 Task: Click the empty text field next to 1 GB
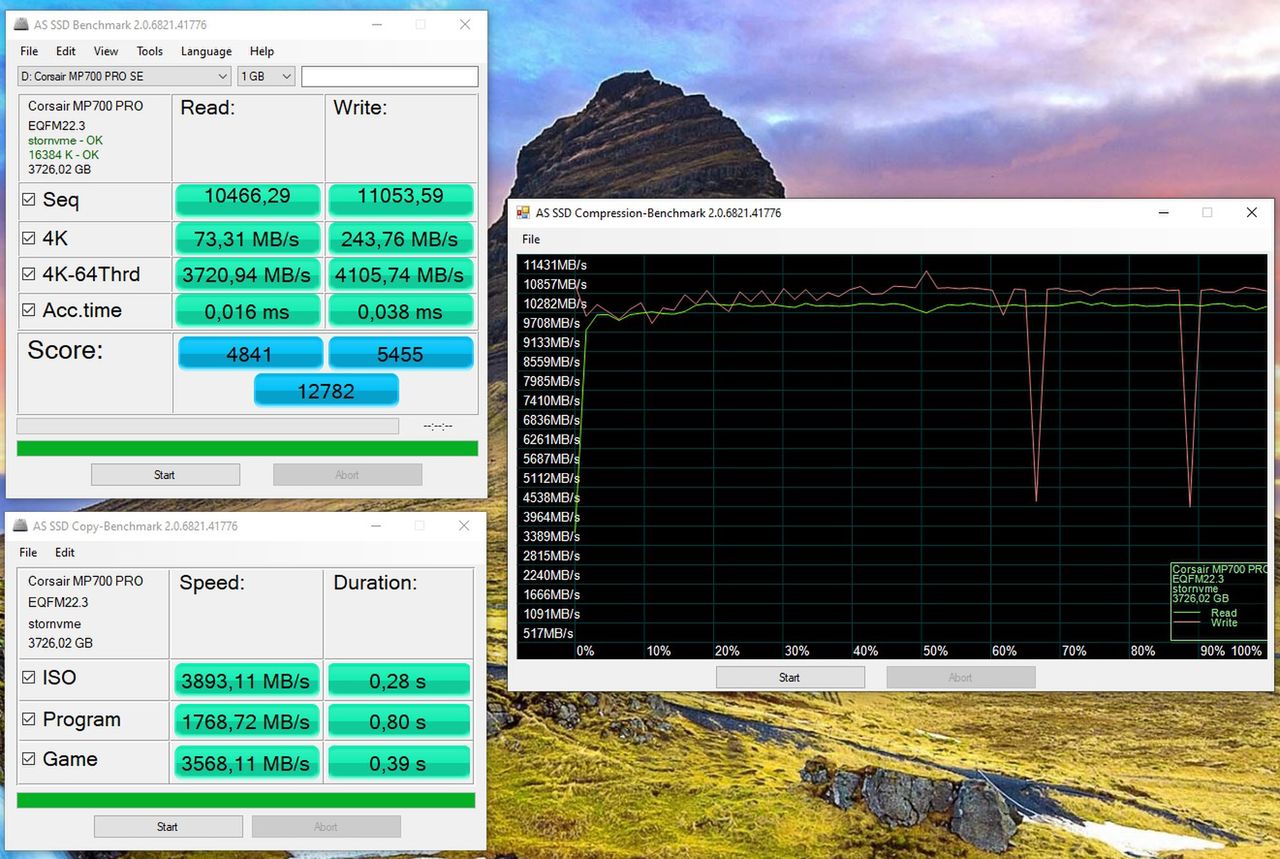[390, 76]
